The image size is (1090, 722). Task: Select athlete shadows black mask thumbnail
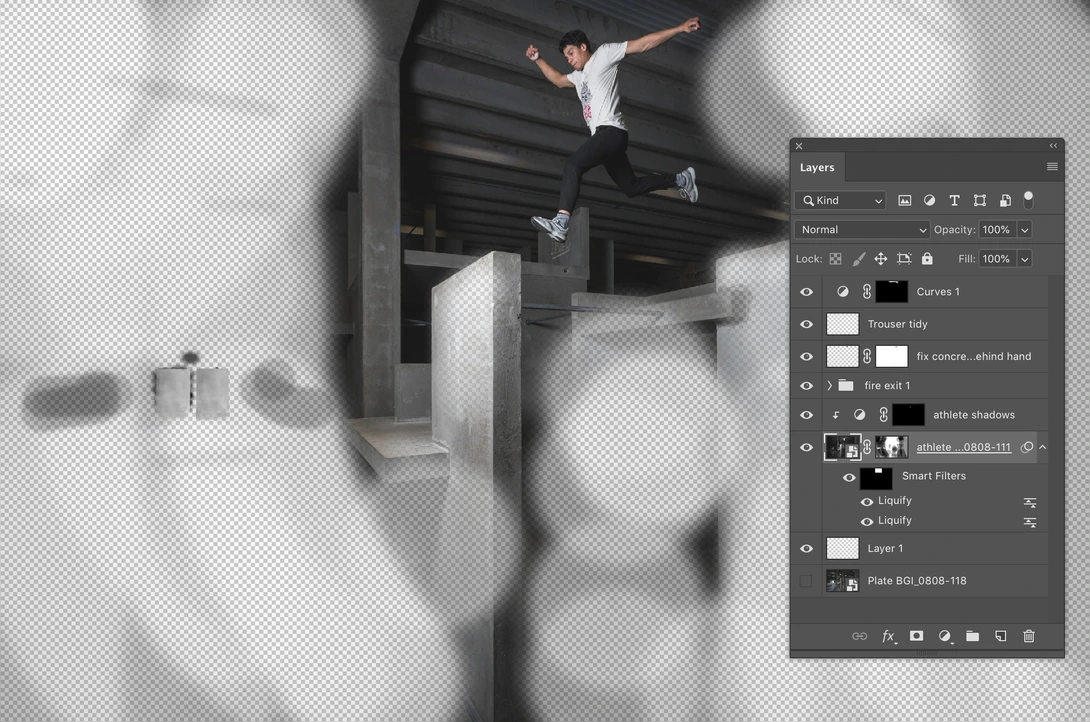909,415
